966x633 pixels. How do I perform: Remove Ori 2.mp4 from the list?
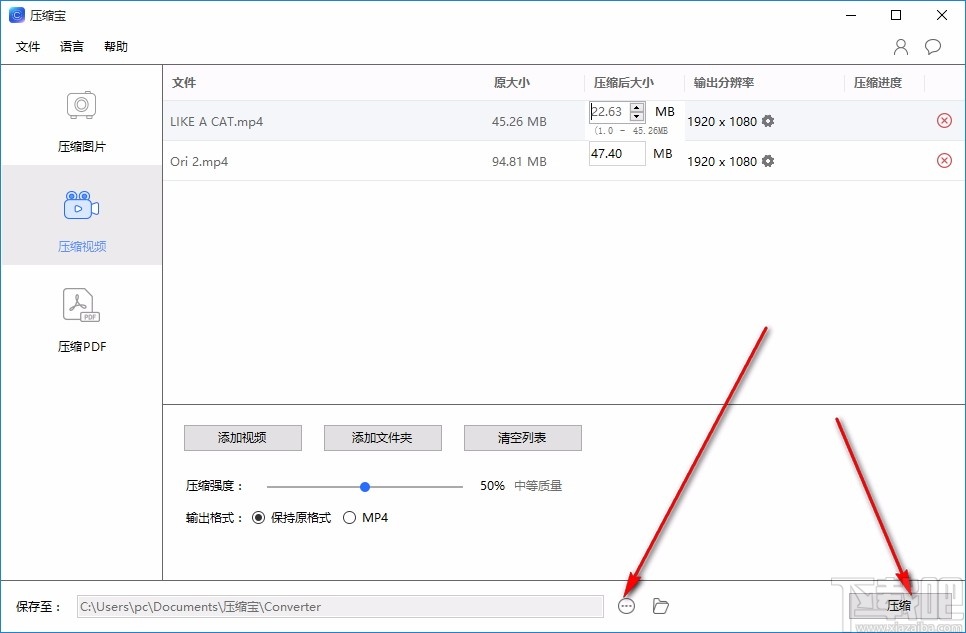click(x=944, y=160)
